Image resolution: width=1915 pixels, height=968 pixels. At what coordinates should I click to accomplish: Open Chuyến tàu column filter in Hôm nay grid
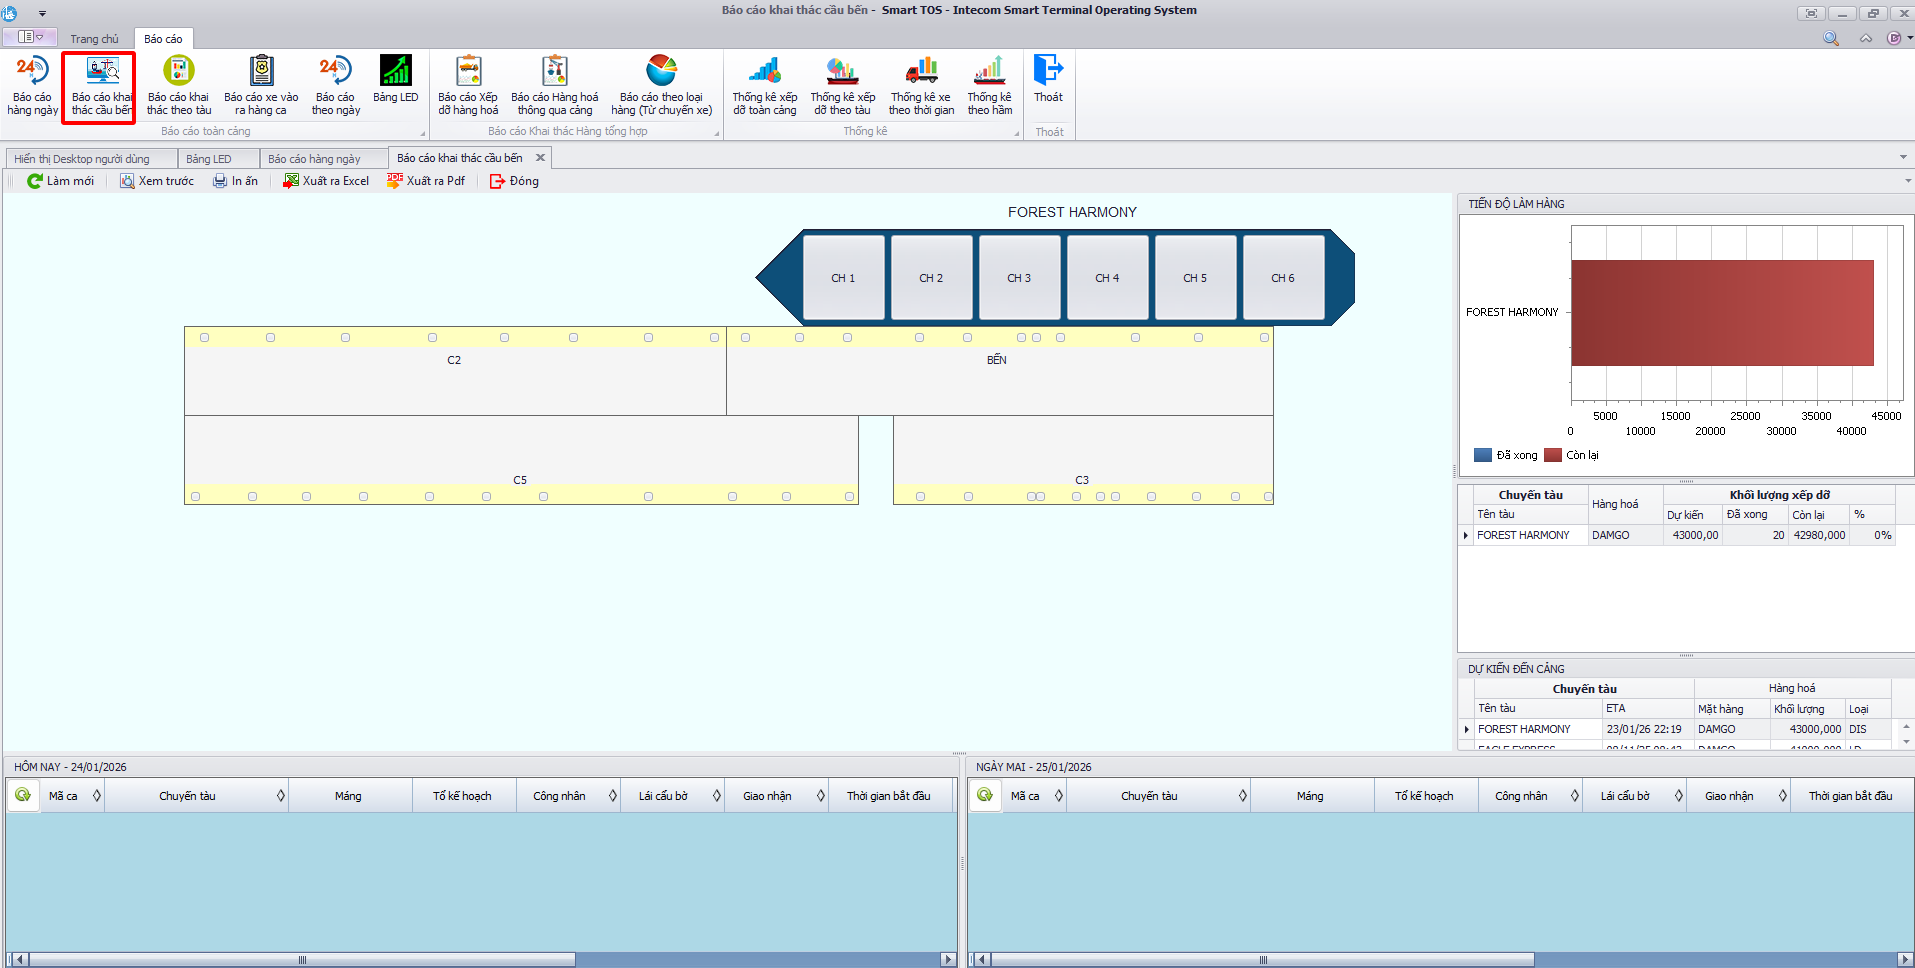tap(281, 796)
